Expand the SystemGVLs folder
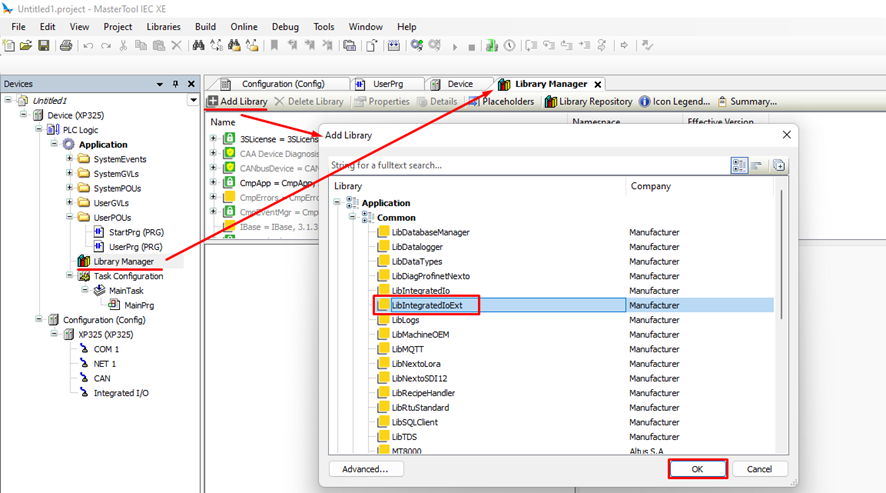Viewport: 886px width, 493px height. (x=70, y=173)
